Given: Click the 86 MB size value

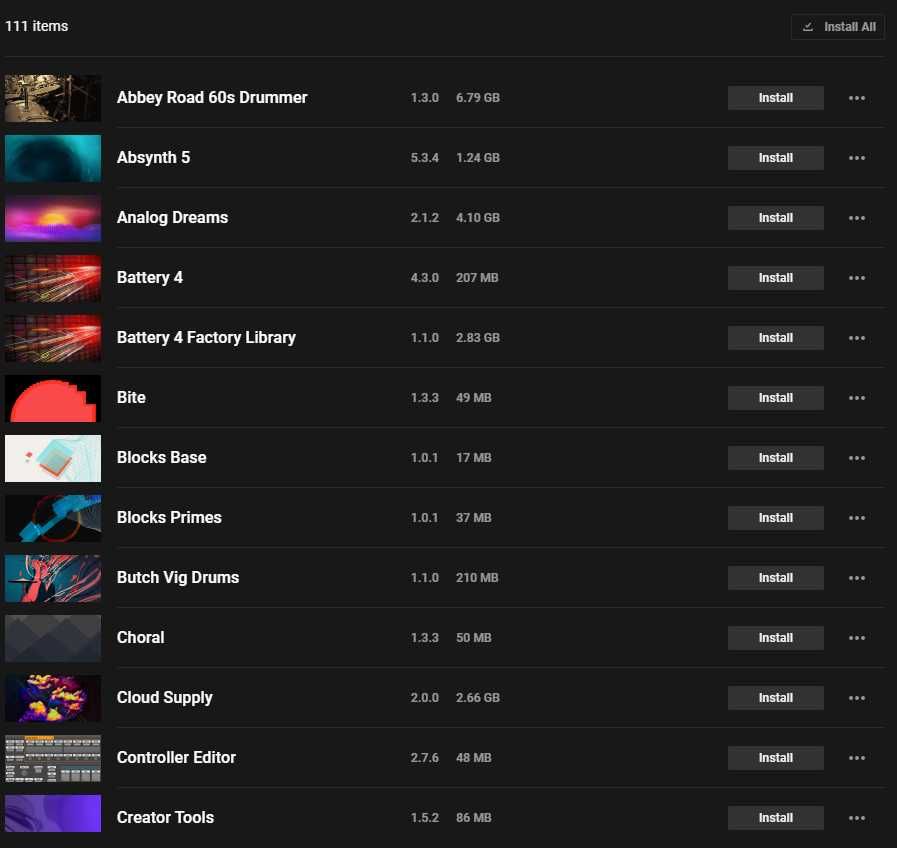Looking at the screenshot, I should (x=474, y=818).
